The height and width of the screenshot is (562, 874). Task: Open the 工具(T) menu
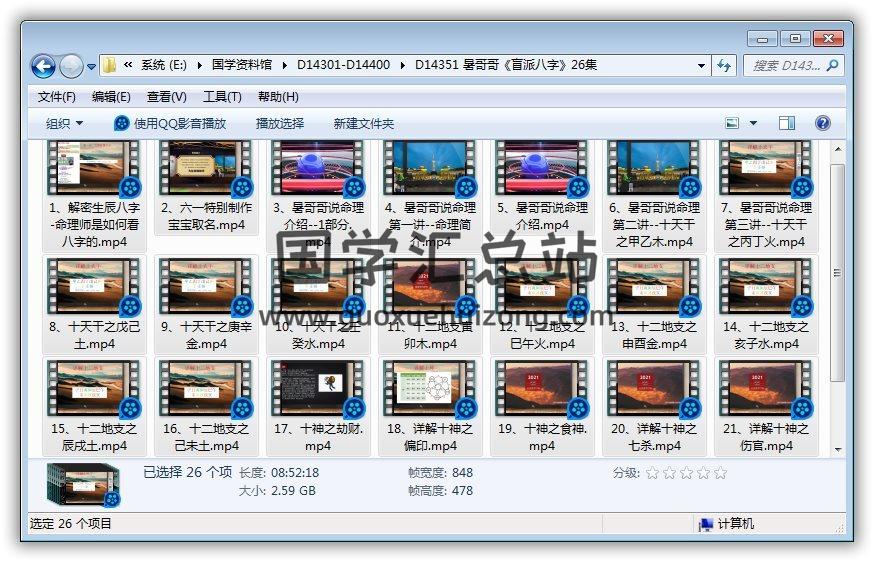click(x=222, y=97)
